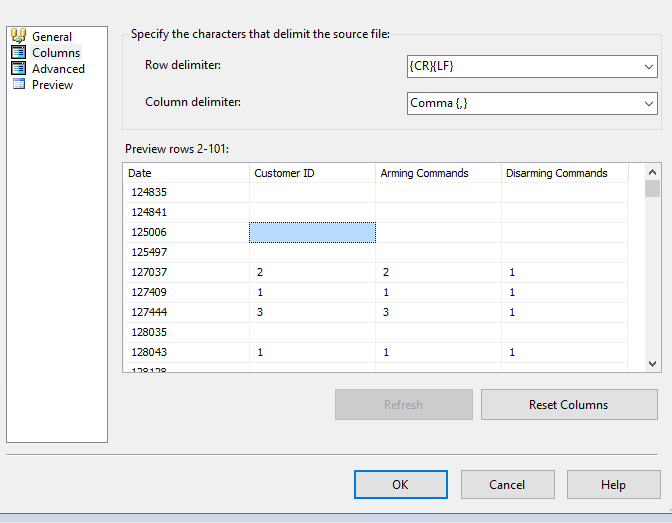Click the {CR}{LF} row delimiter field
The height and width of the screenshot is (523, 672).
click(x=532, y=66)
